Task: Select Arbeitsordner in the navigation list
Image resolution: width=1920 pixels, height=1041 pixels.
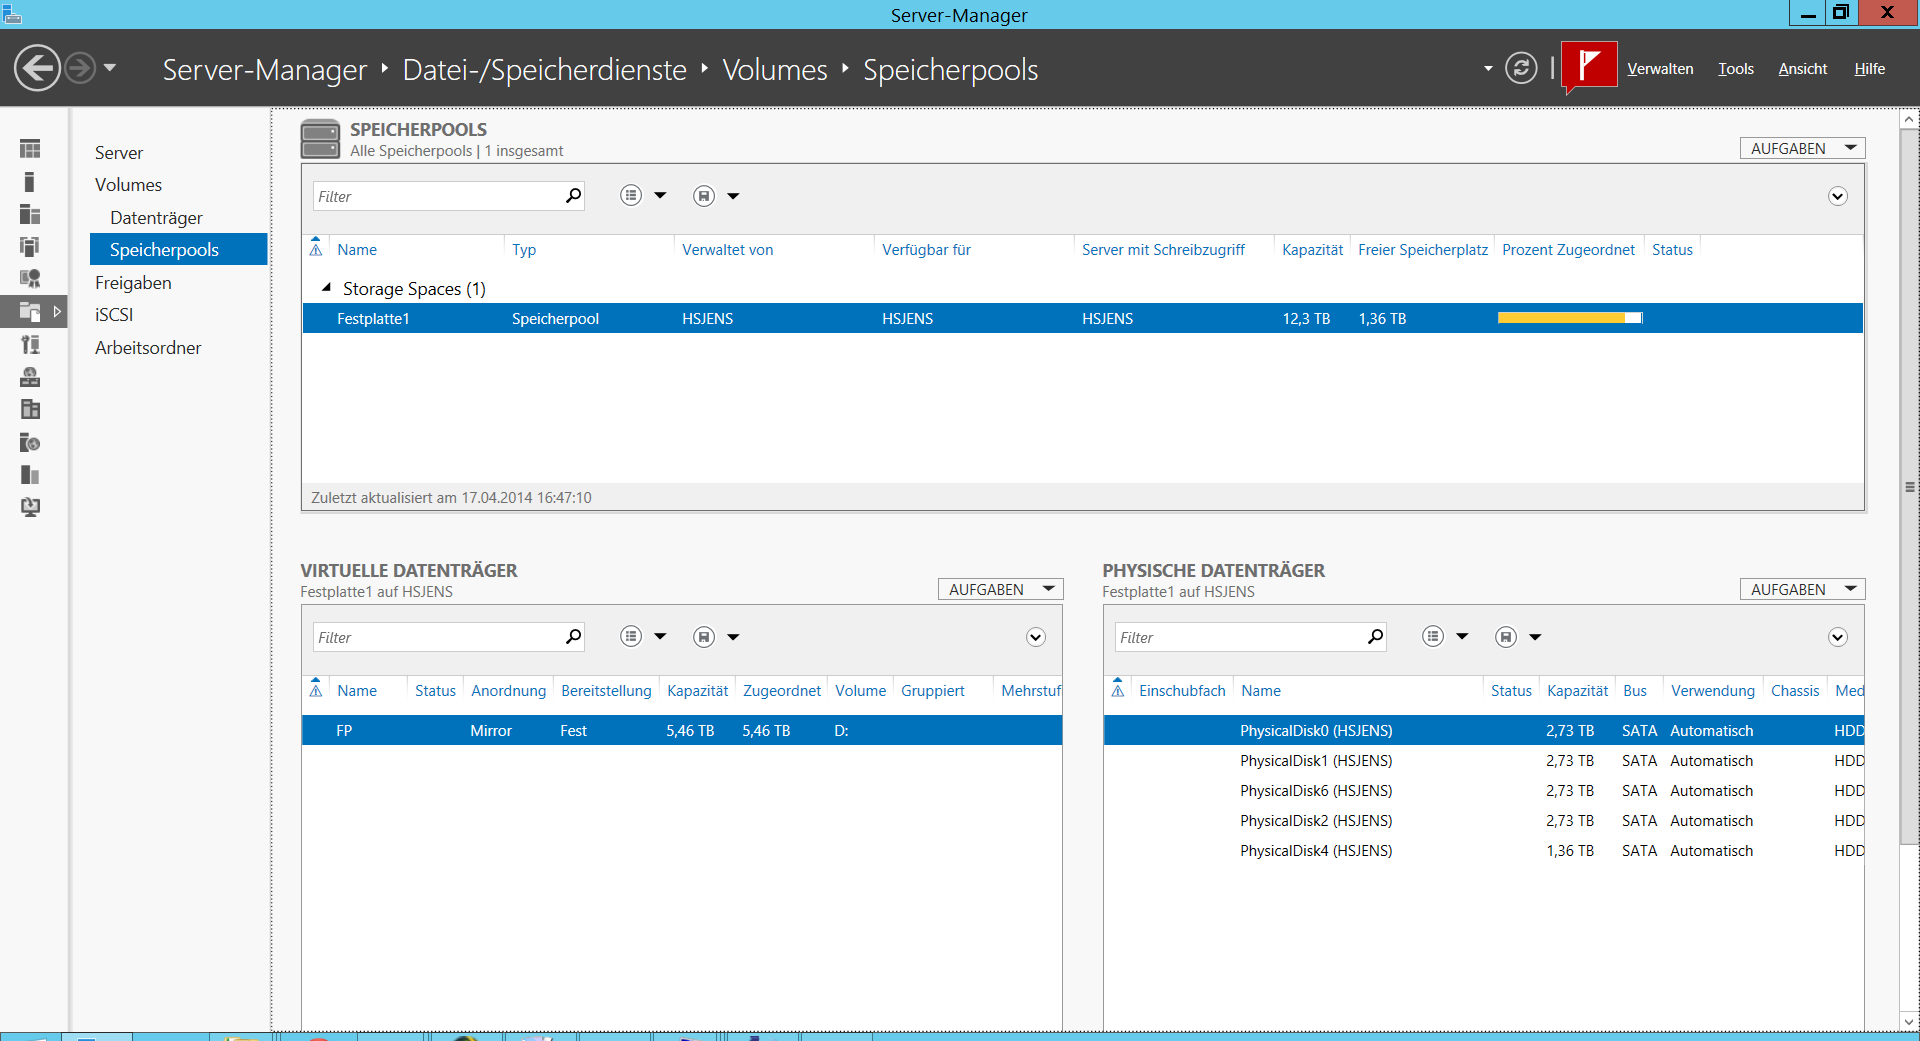Action: [148, 347]
